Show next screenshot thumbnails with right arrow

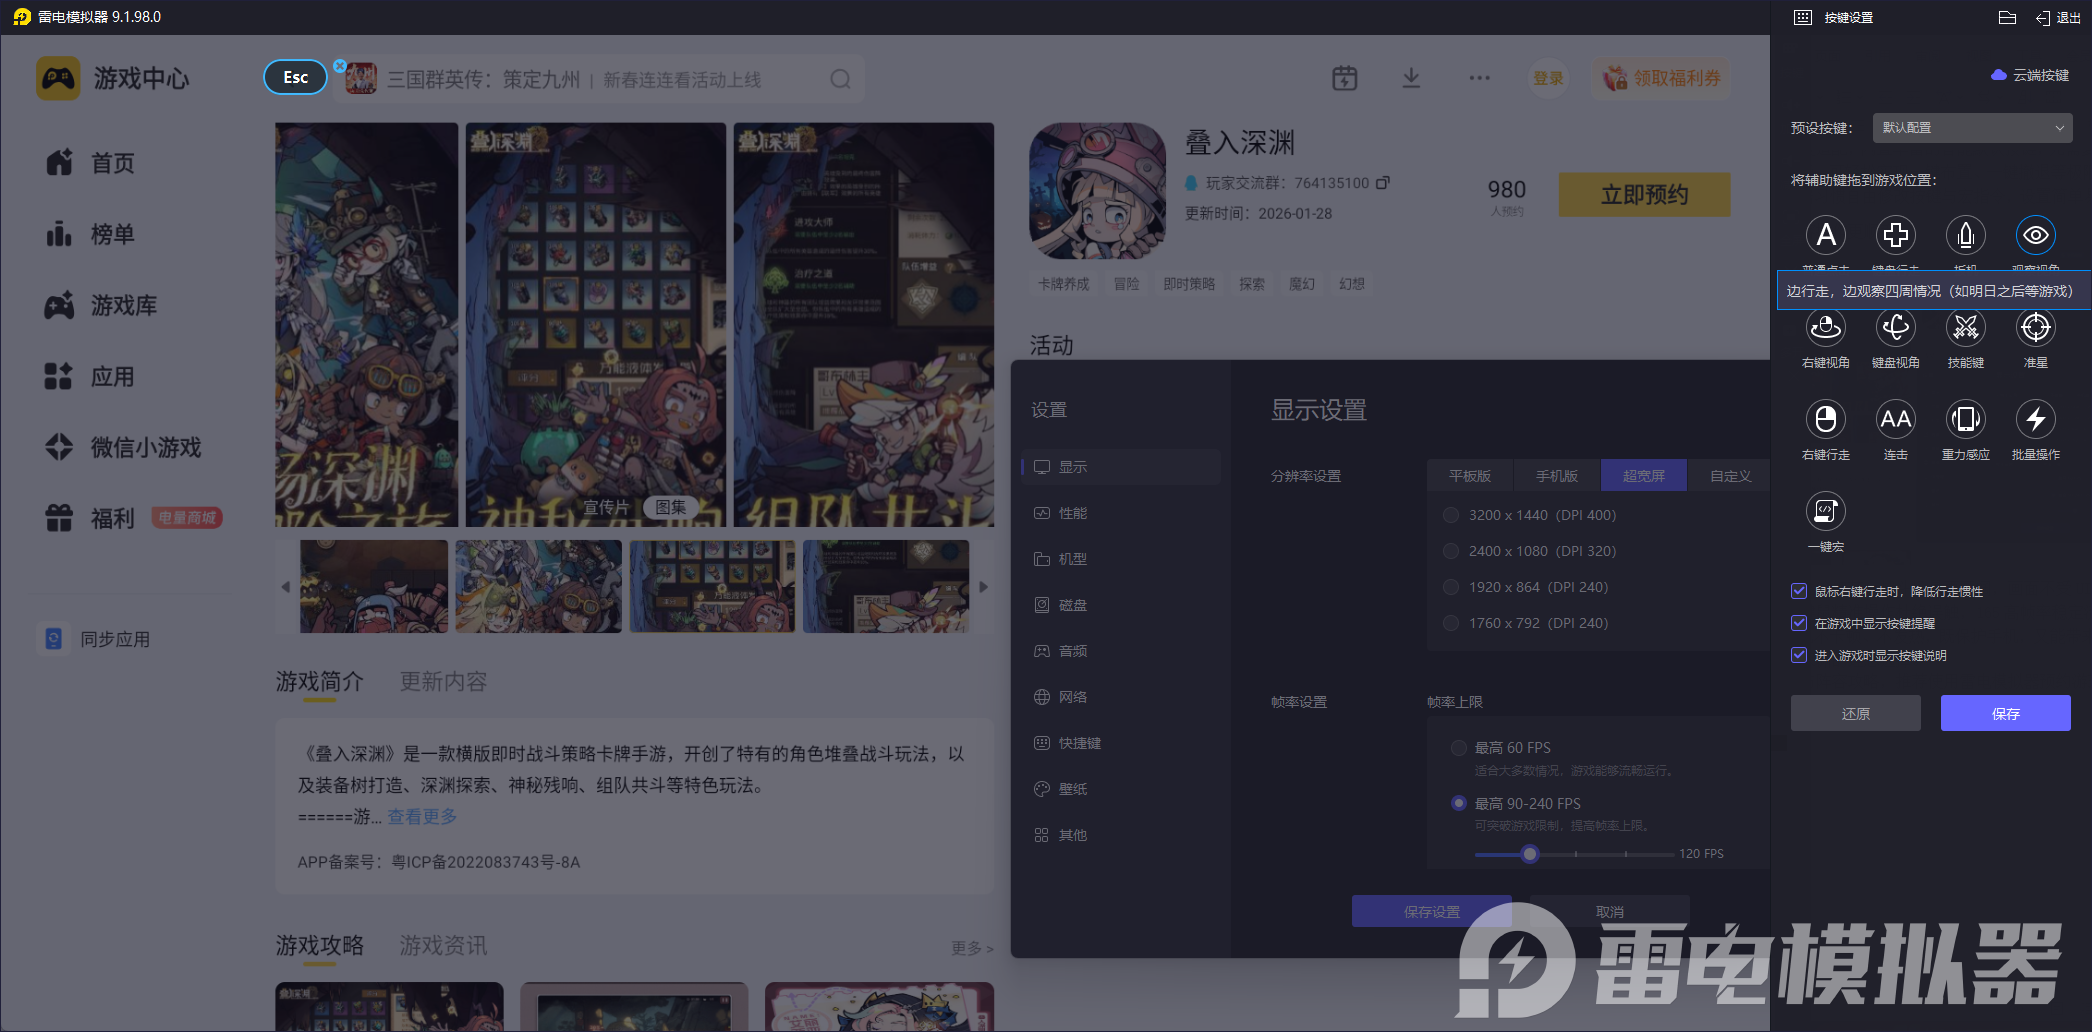[983, 587]
